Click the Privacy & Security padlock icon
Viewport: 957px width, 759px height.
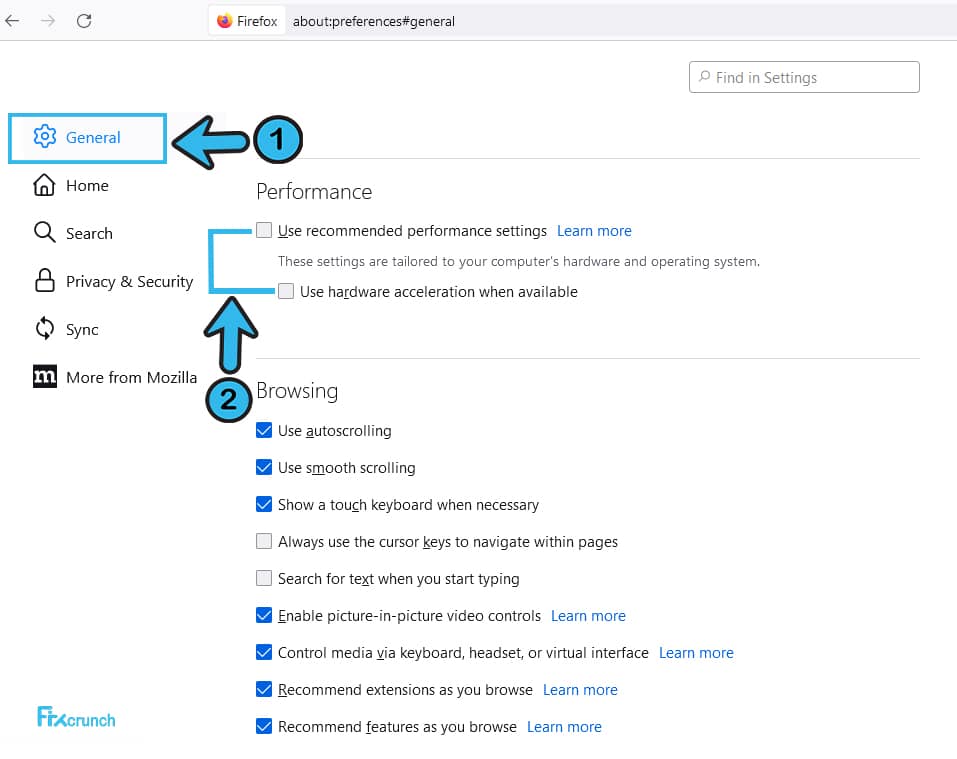tap(45, 281)
